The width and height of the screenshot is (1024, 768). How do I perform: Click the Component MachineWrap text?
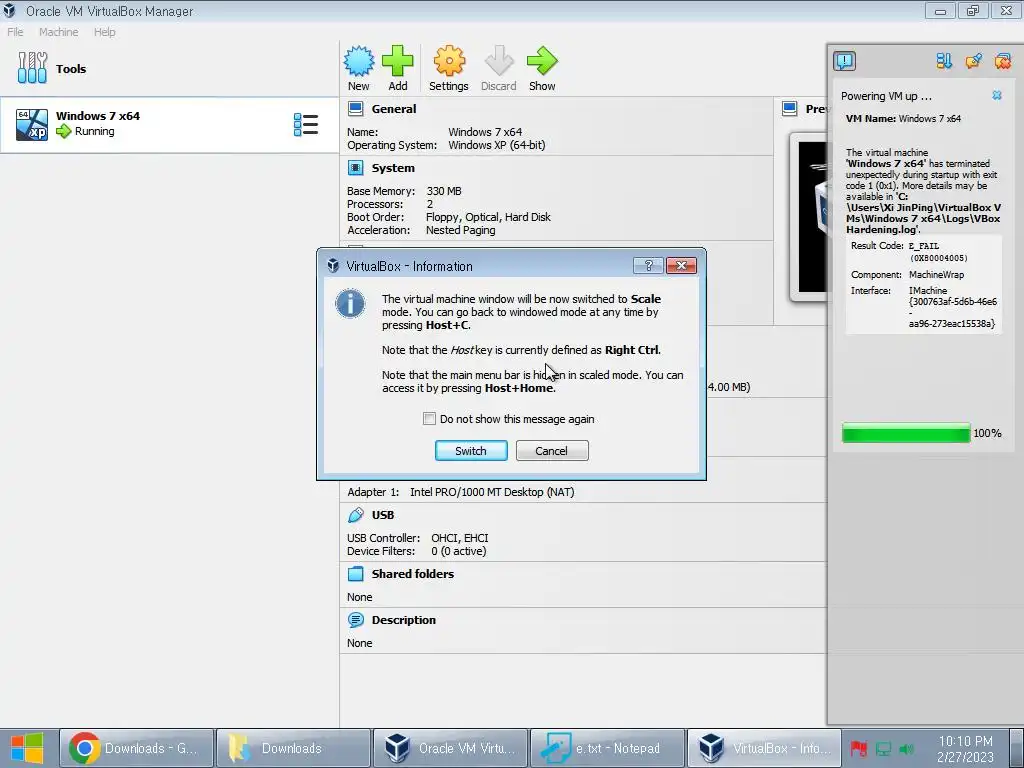pos(936,275)
